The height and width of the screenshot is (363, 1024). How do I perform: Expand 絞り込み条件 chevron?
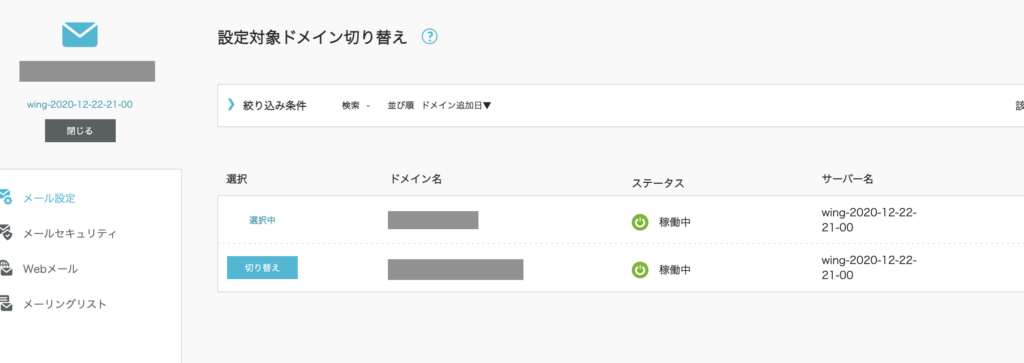(x=231, y=104)
